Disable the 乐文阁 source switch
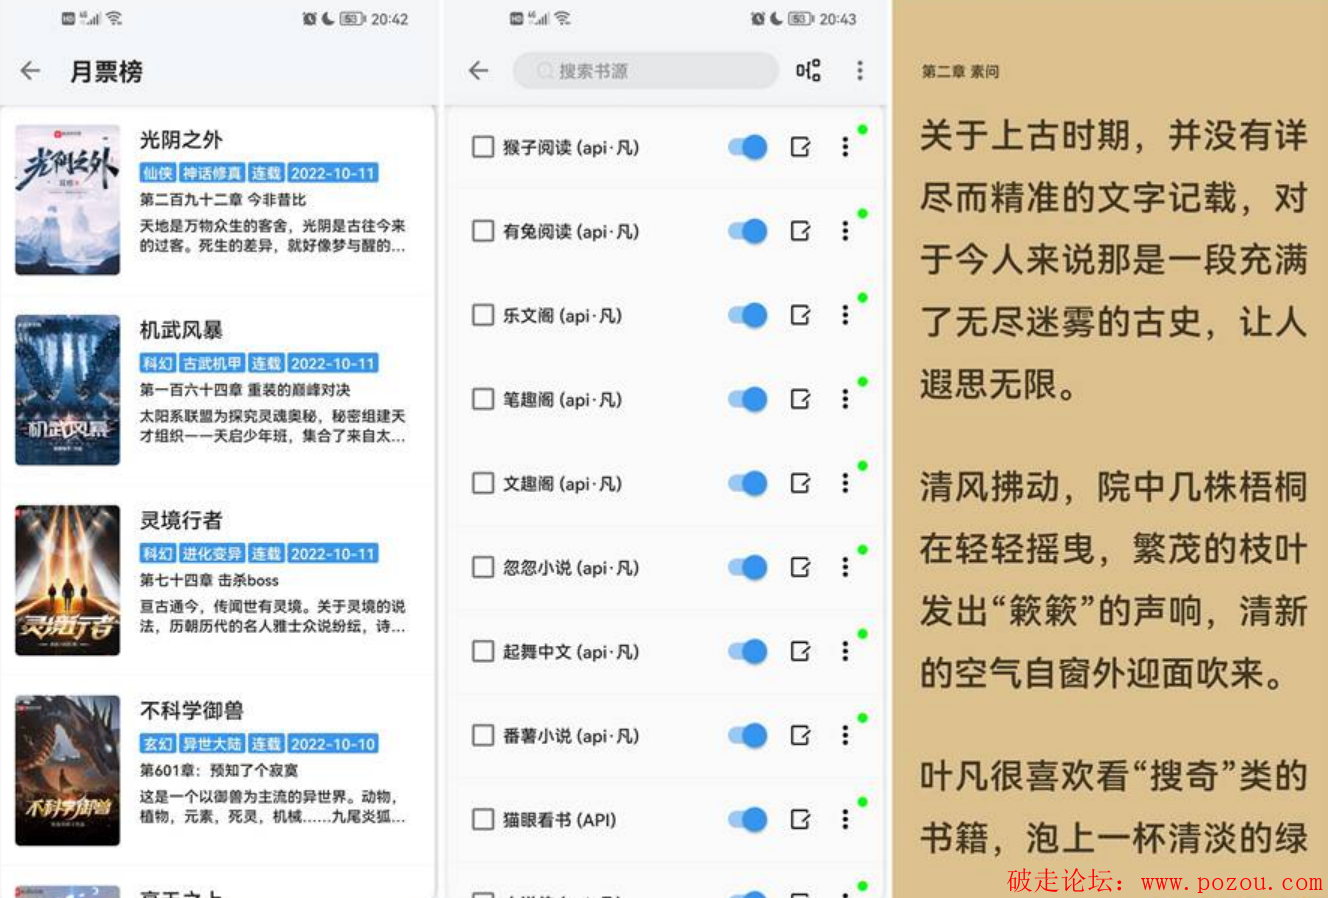Screen dimensions: 1328x898 747,315
